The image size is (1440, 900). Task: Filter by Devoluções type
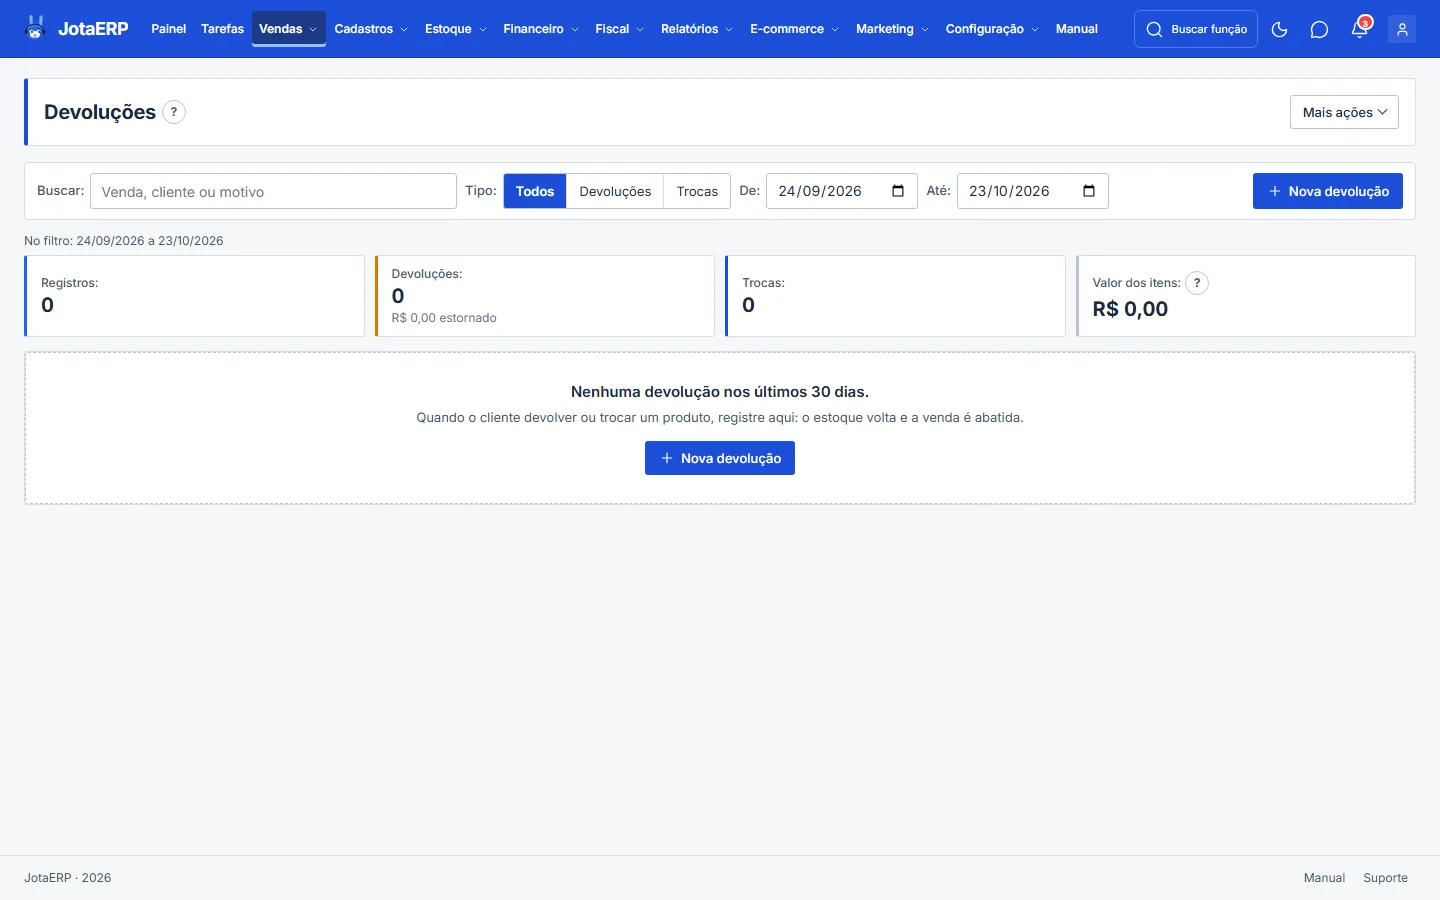click(615, 191)
